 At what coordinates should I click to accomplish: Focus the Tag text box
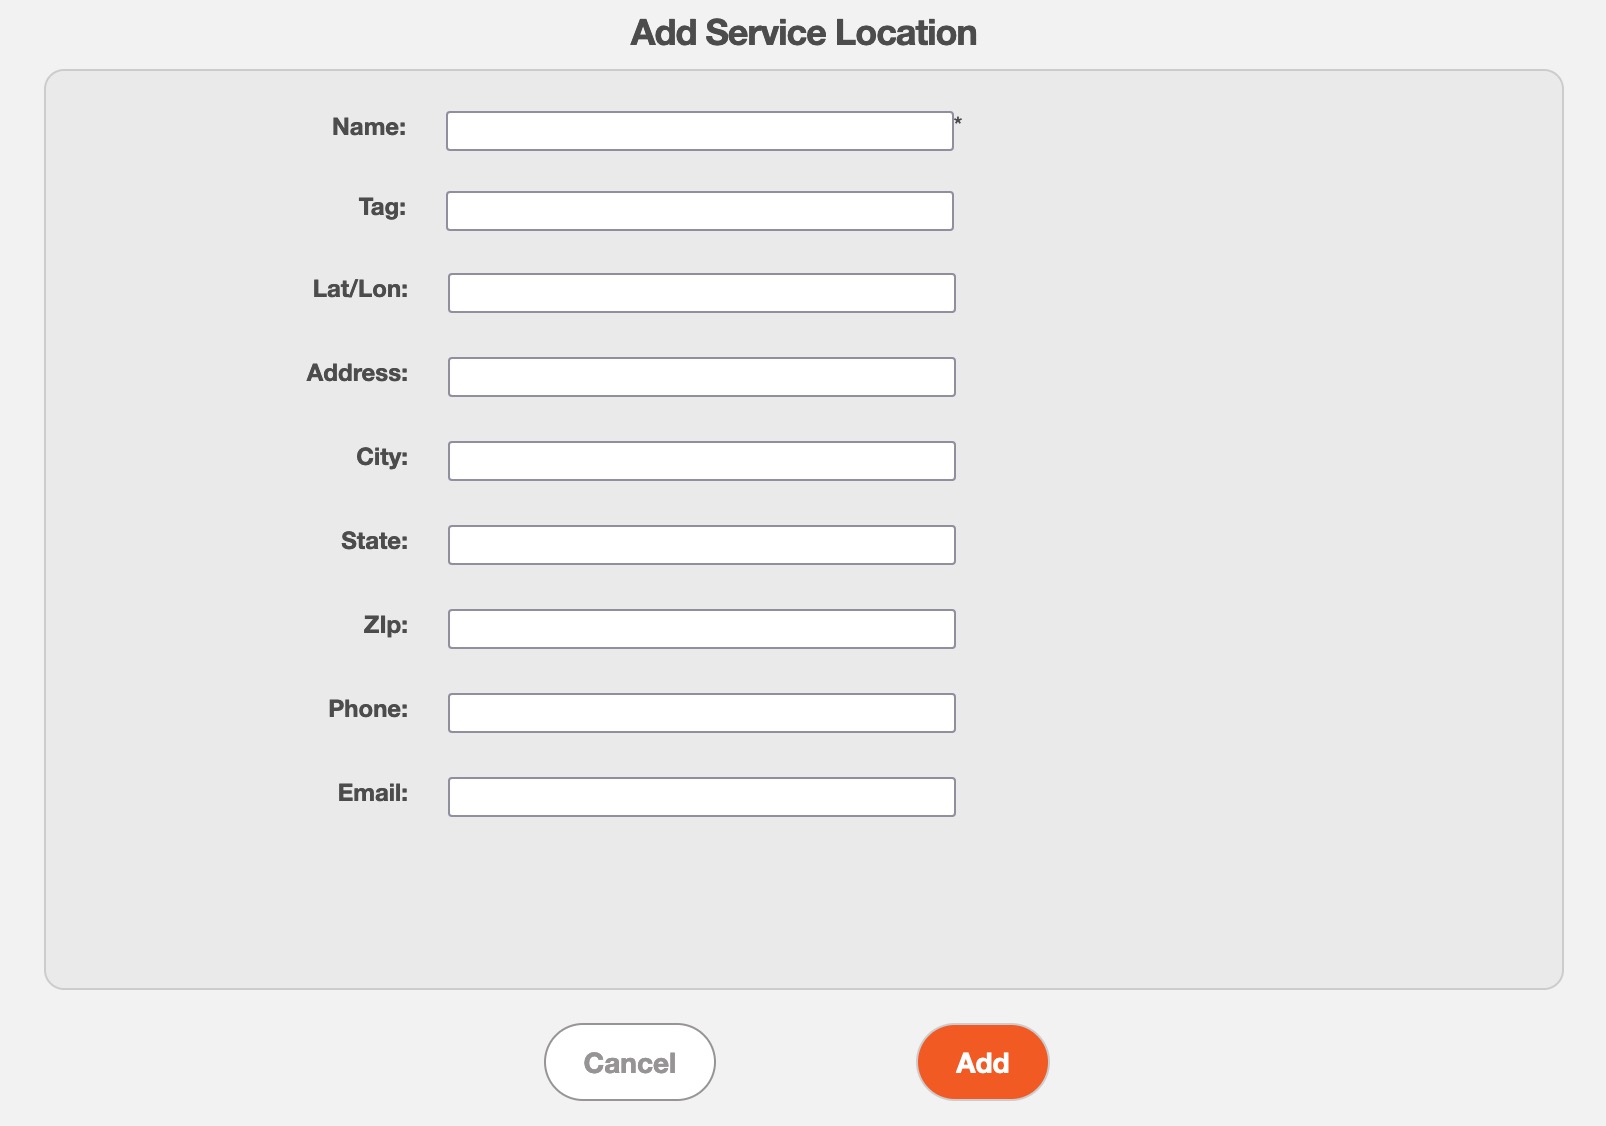point(700,211)
